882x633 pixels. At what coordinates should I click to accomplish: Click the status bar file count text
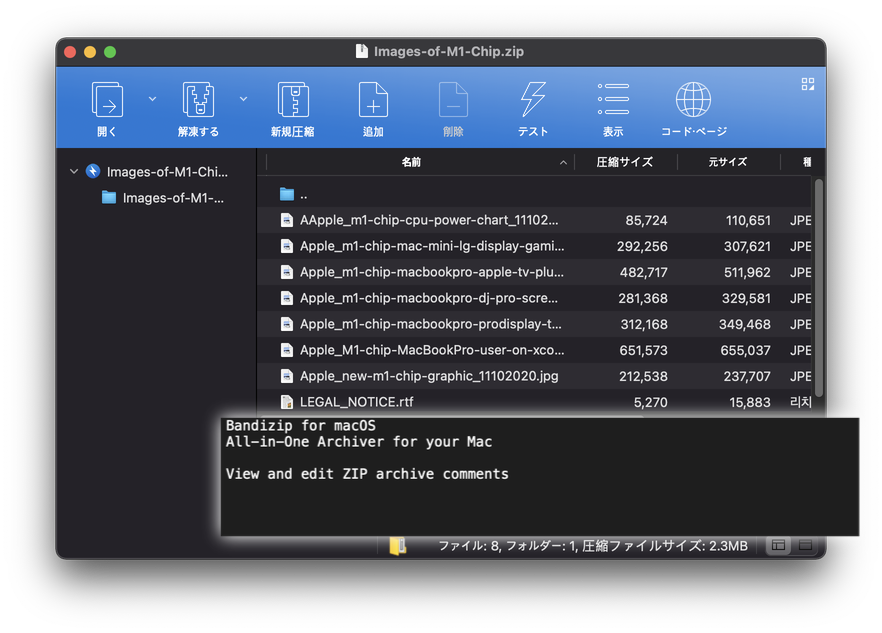593,546
